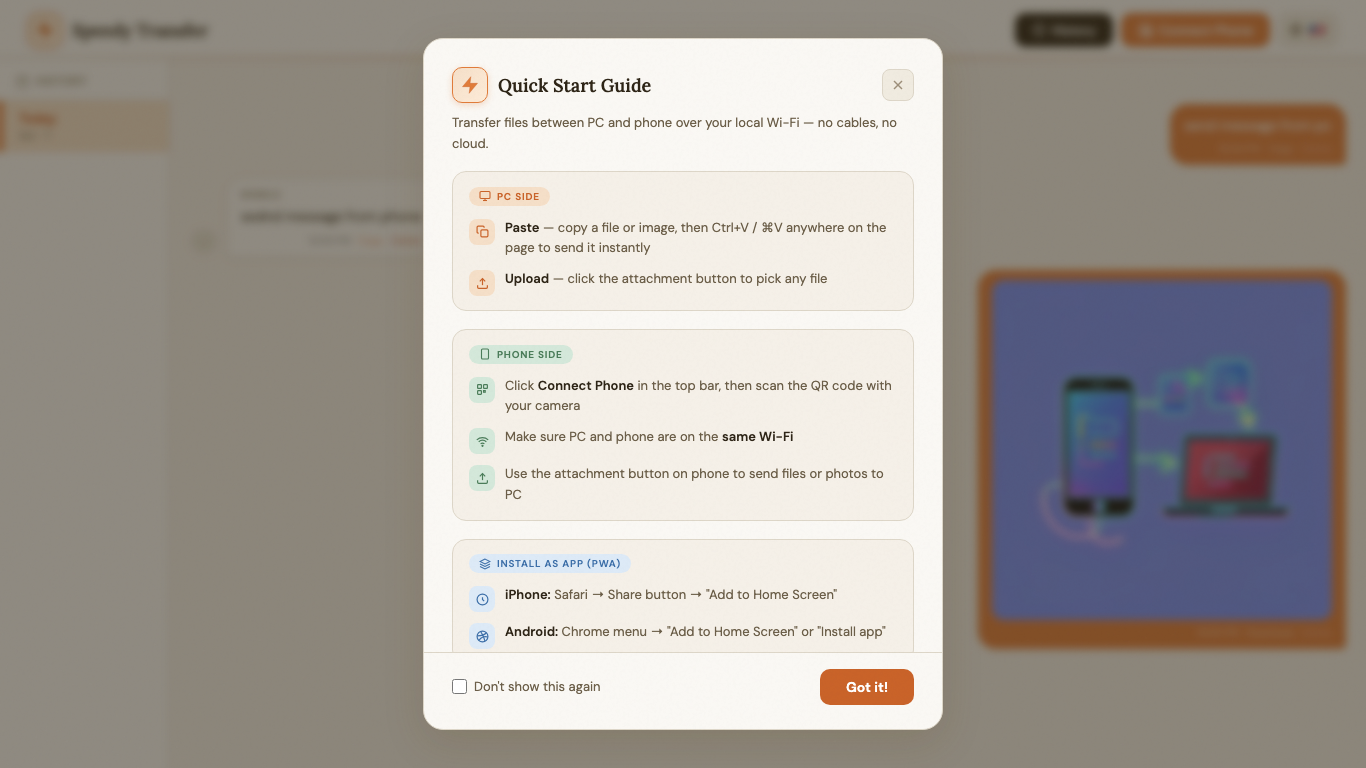Click the QR code Connect Phone icon

(x=482, y=390)
